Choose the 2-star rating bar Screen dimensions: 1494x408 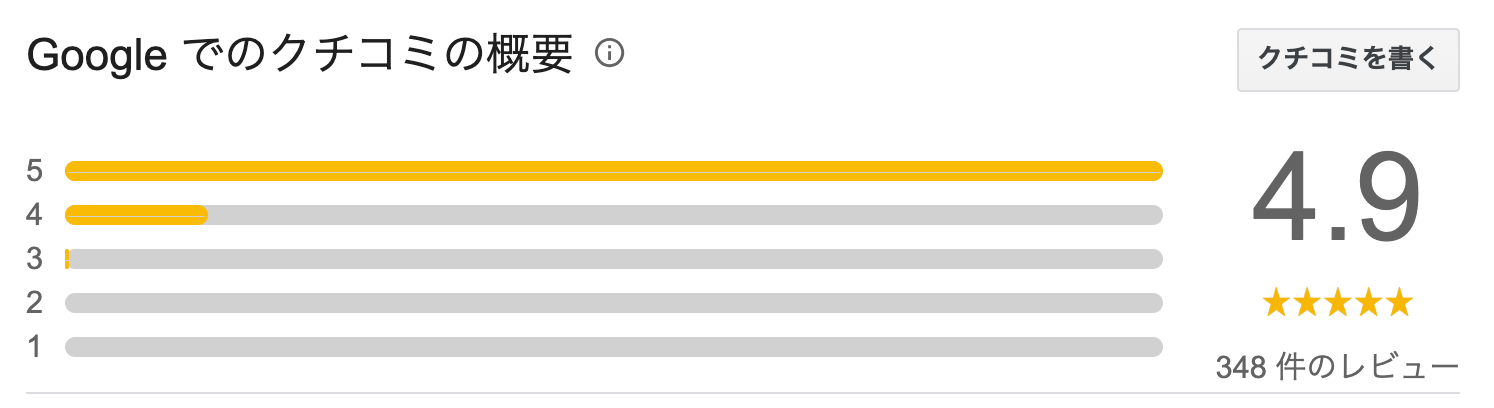tap(613, 303)
